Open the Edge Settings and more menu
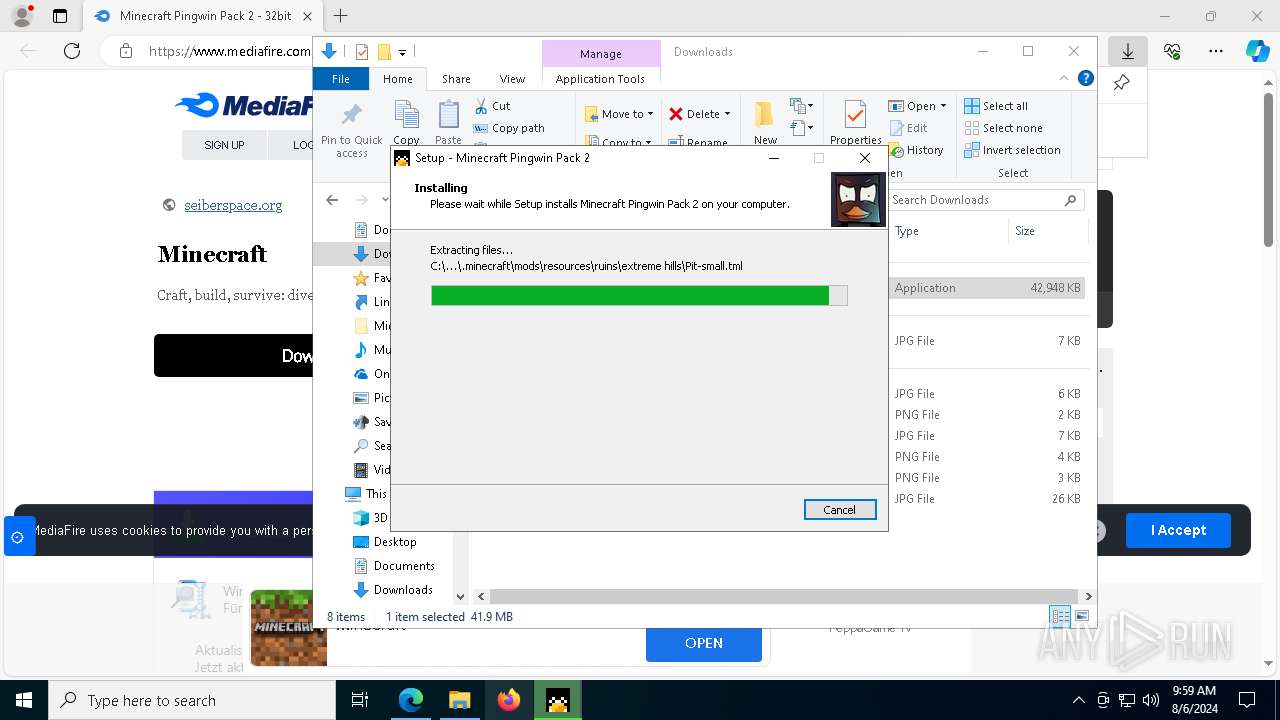 (1216, 51)
